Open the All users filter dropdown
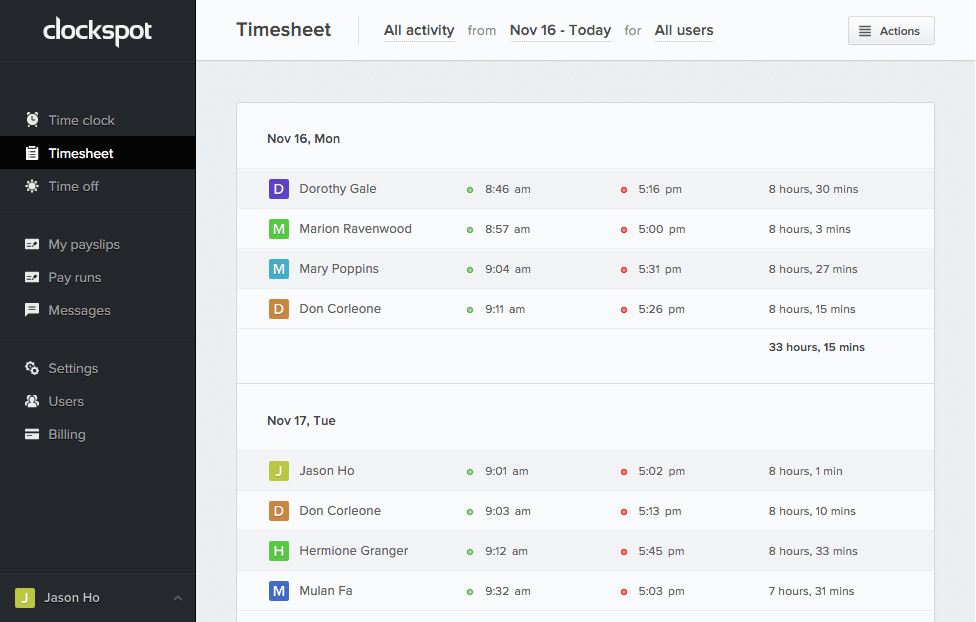 pos(684,31)
